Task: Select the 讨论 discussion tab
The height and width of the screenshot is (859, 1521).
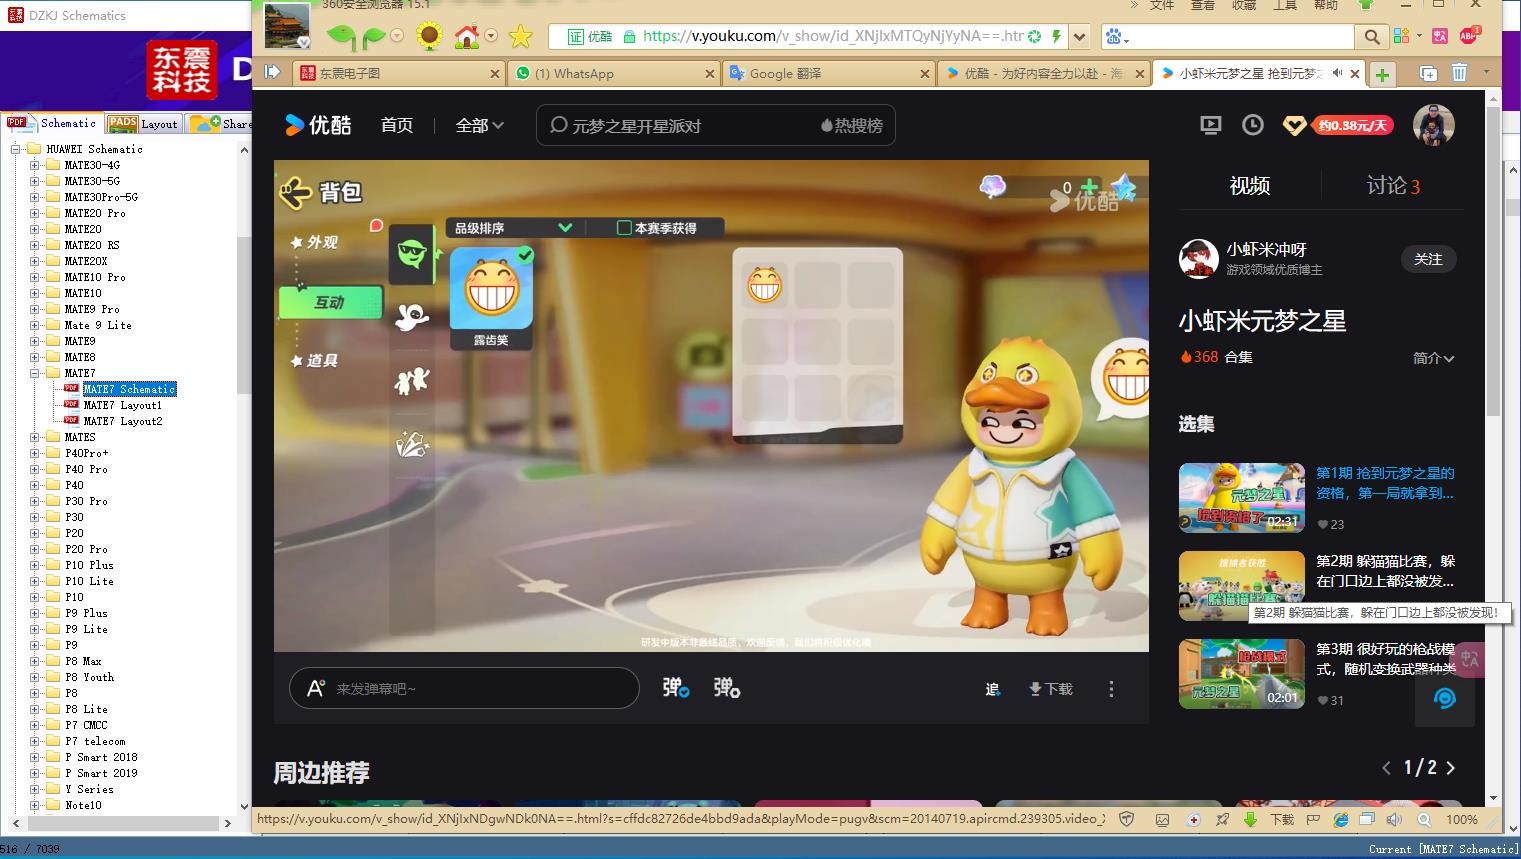Action: pos(1392,186)
